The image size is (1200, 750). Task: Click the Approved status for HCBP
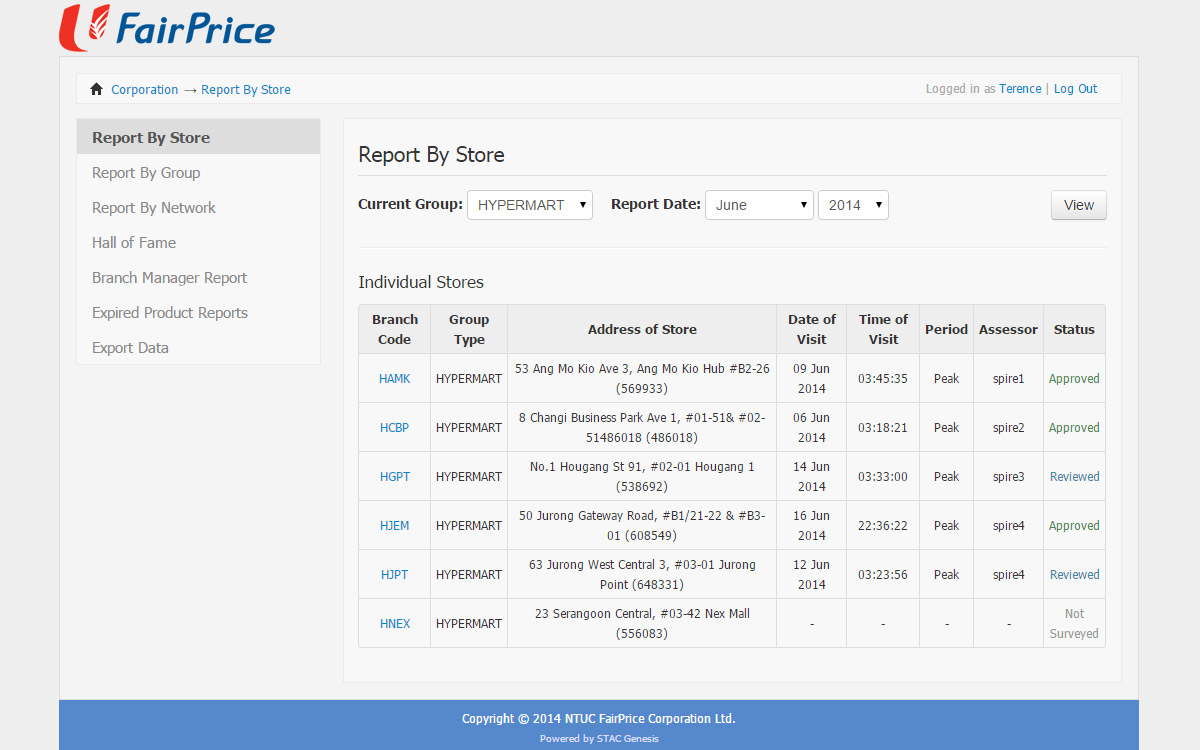pyautogui.click(x=1074, y=427)
